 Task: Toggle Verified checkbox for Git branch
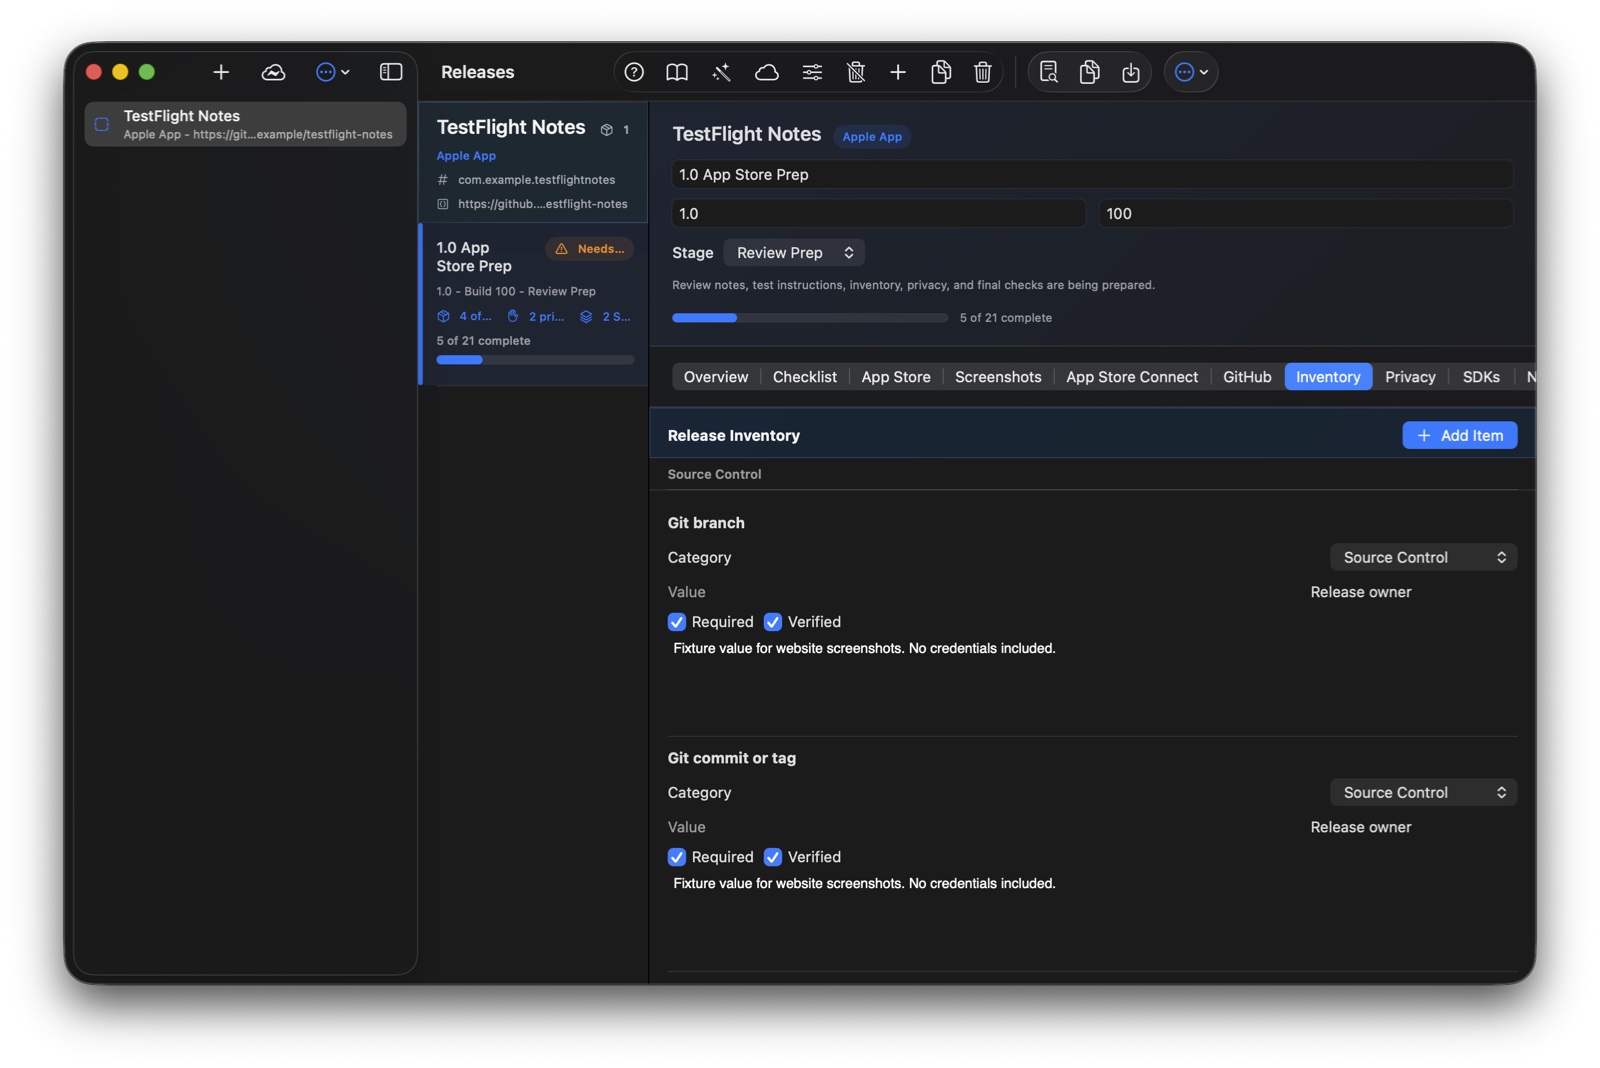click(x=773, y=622)
